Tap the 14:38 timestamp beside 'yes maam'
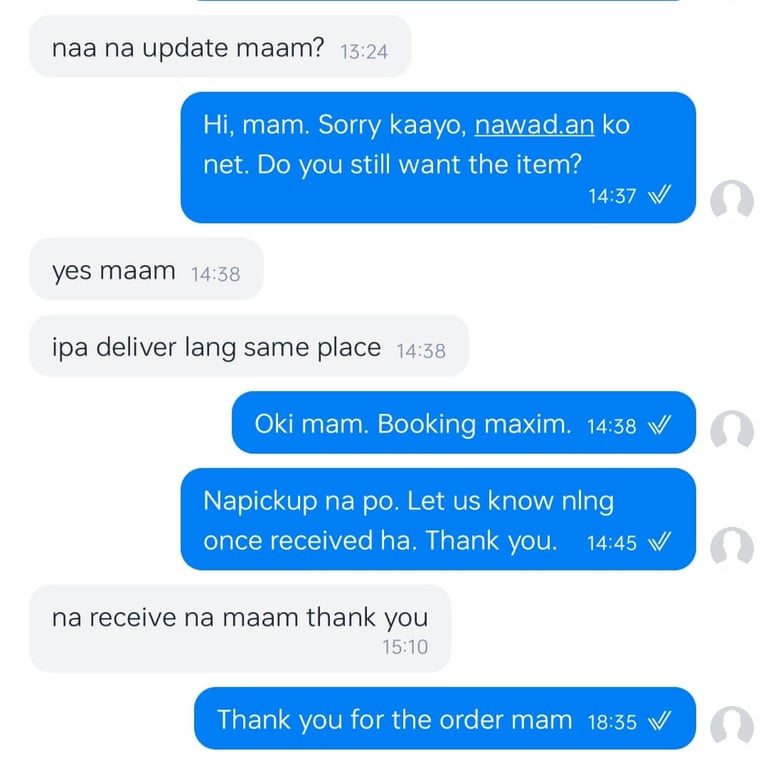 click(x=216, y=274)
